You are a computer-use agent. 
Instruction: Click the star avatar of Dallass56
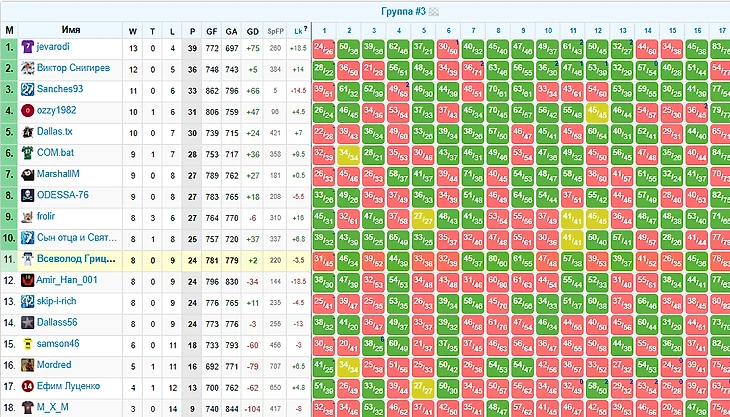pyautogui.click(x=27, y=323)
